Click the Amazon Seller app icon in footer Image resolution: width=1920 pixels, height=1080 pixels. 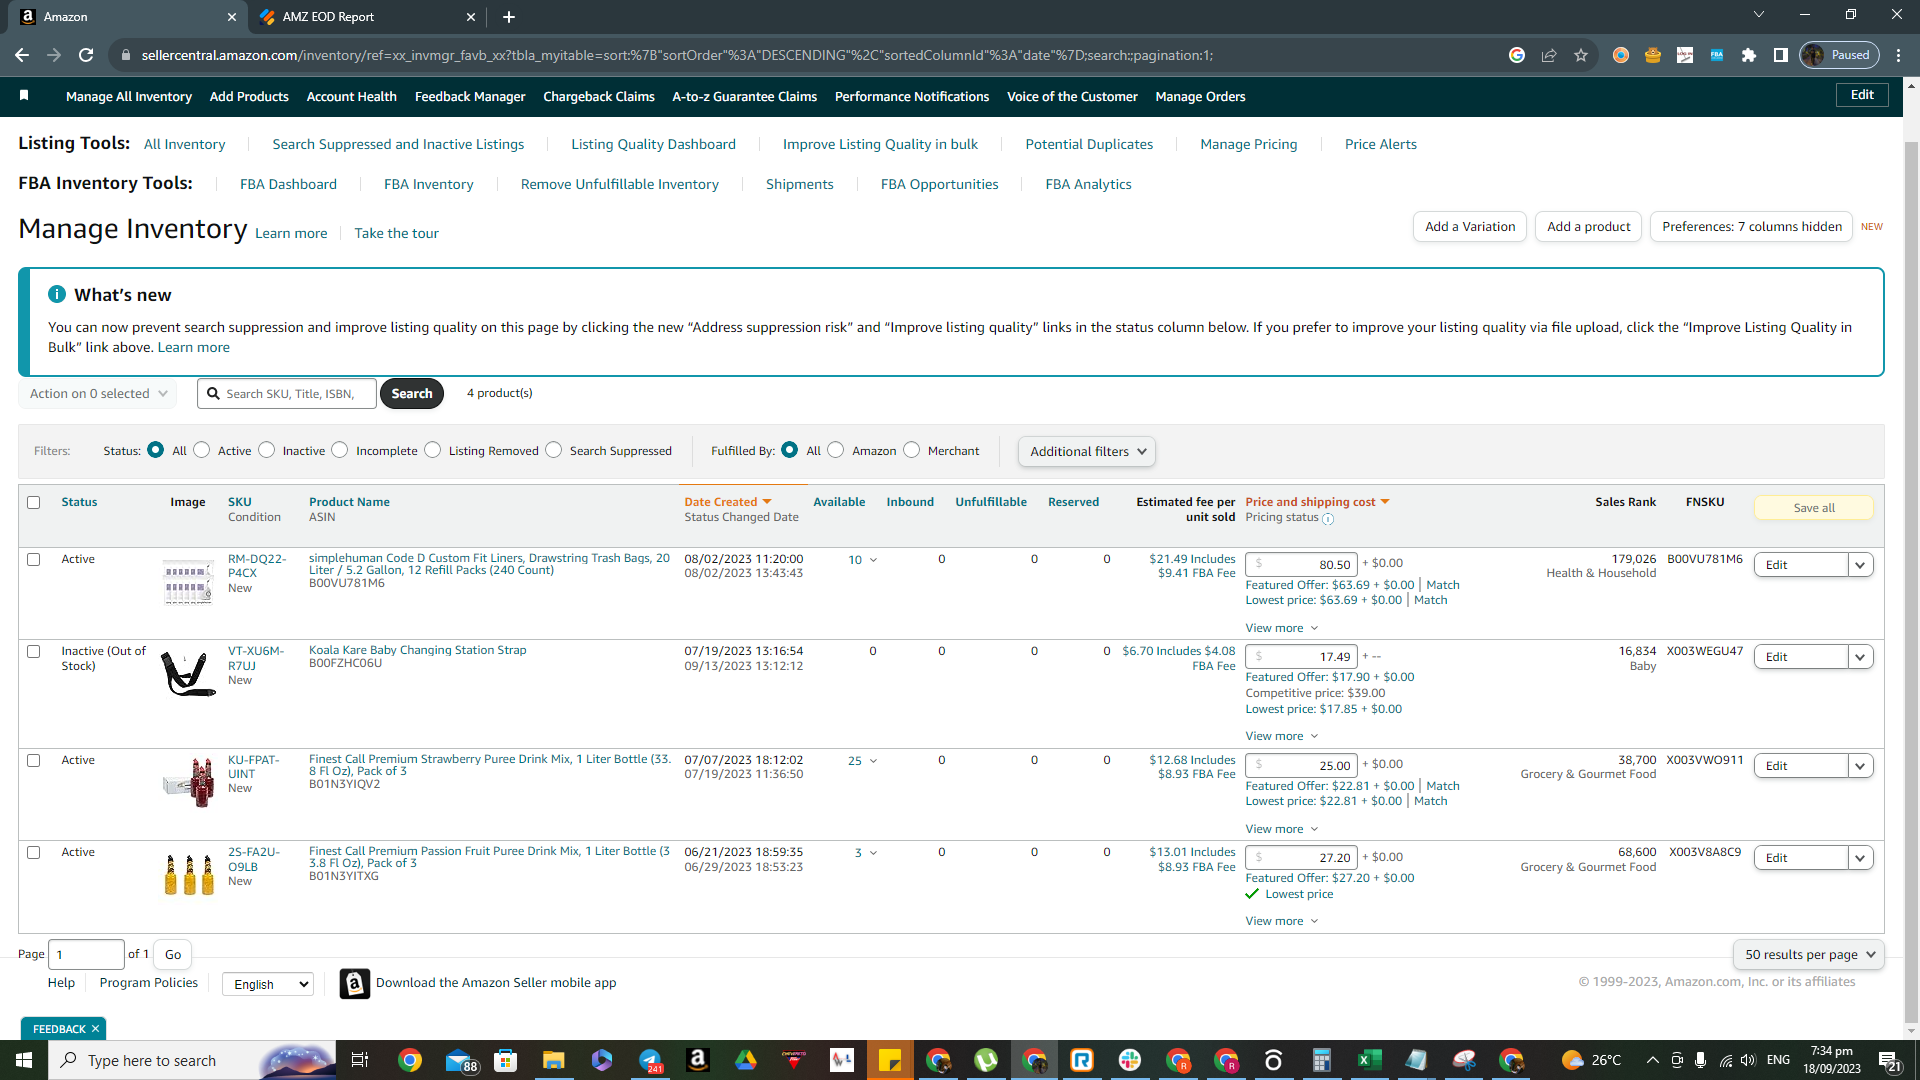pos(354,984)
